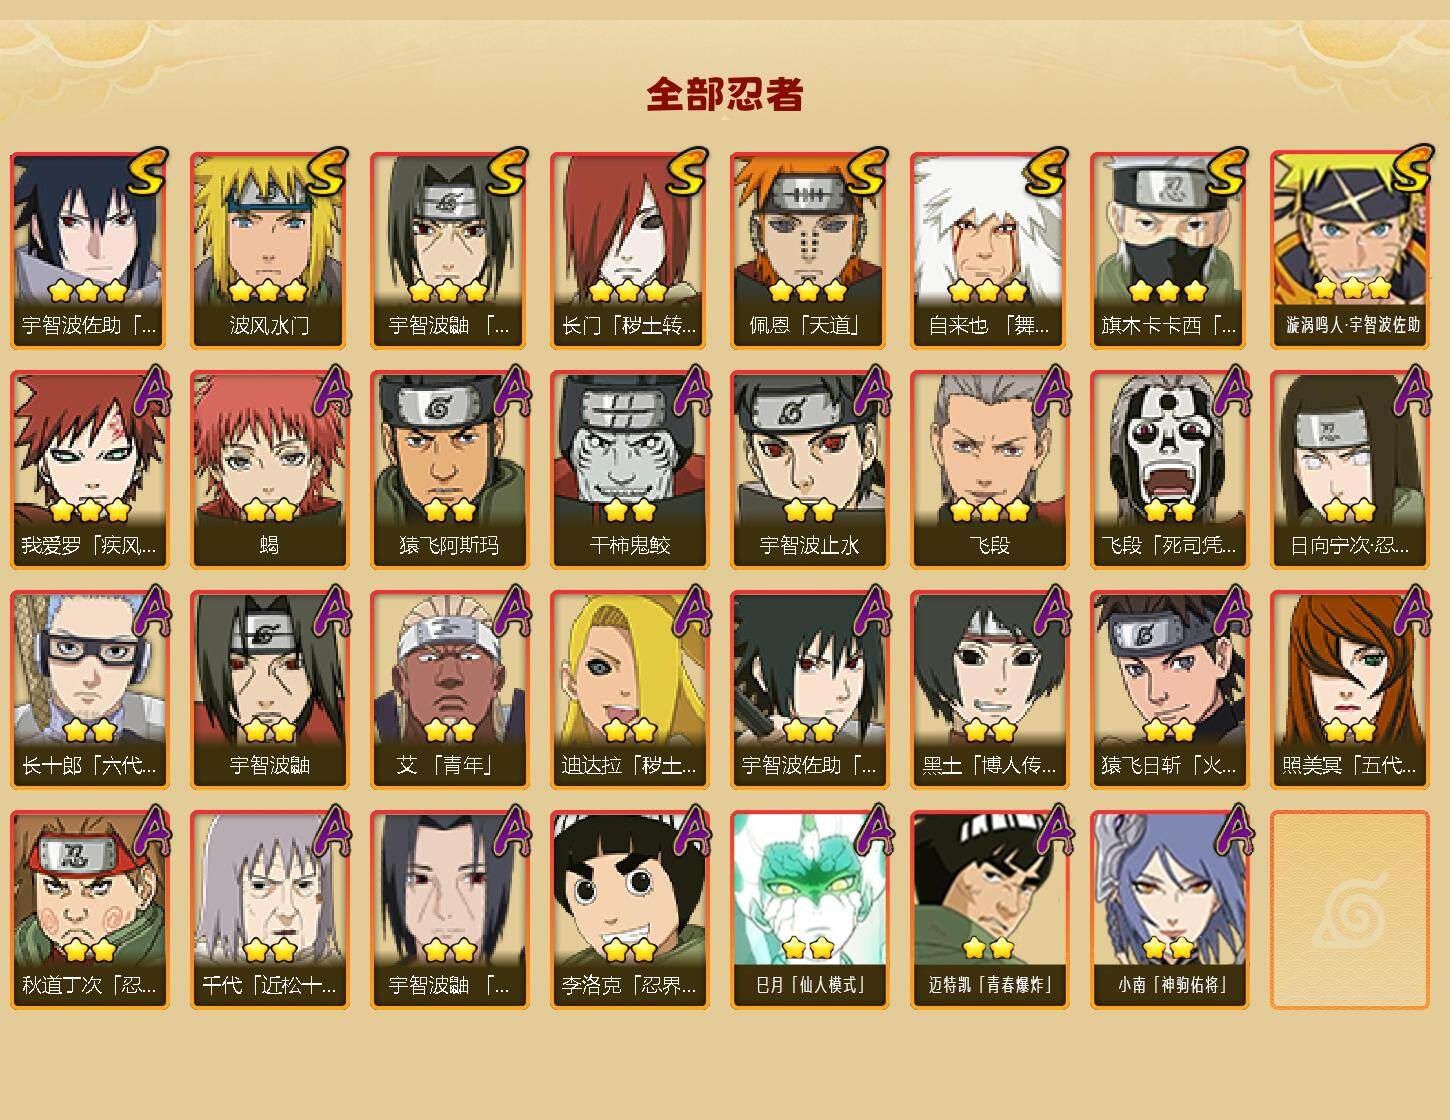
Task: Select the 波风水门 ninja card
Action: (x=269, y=250)
